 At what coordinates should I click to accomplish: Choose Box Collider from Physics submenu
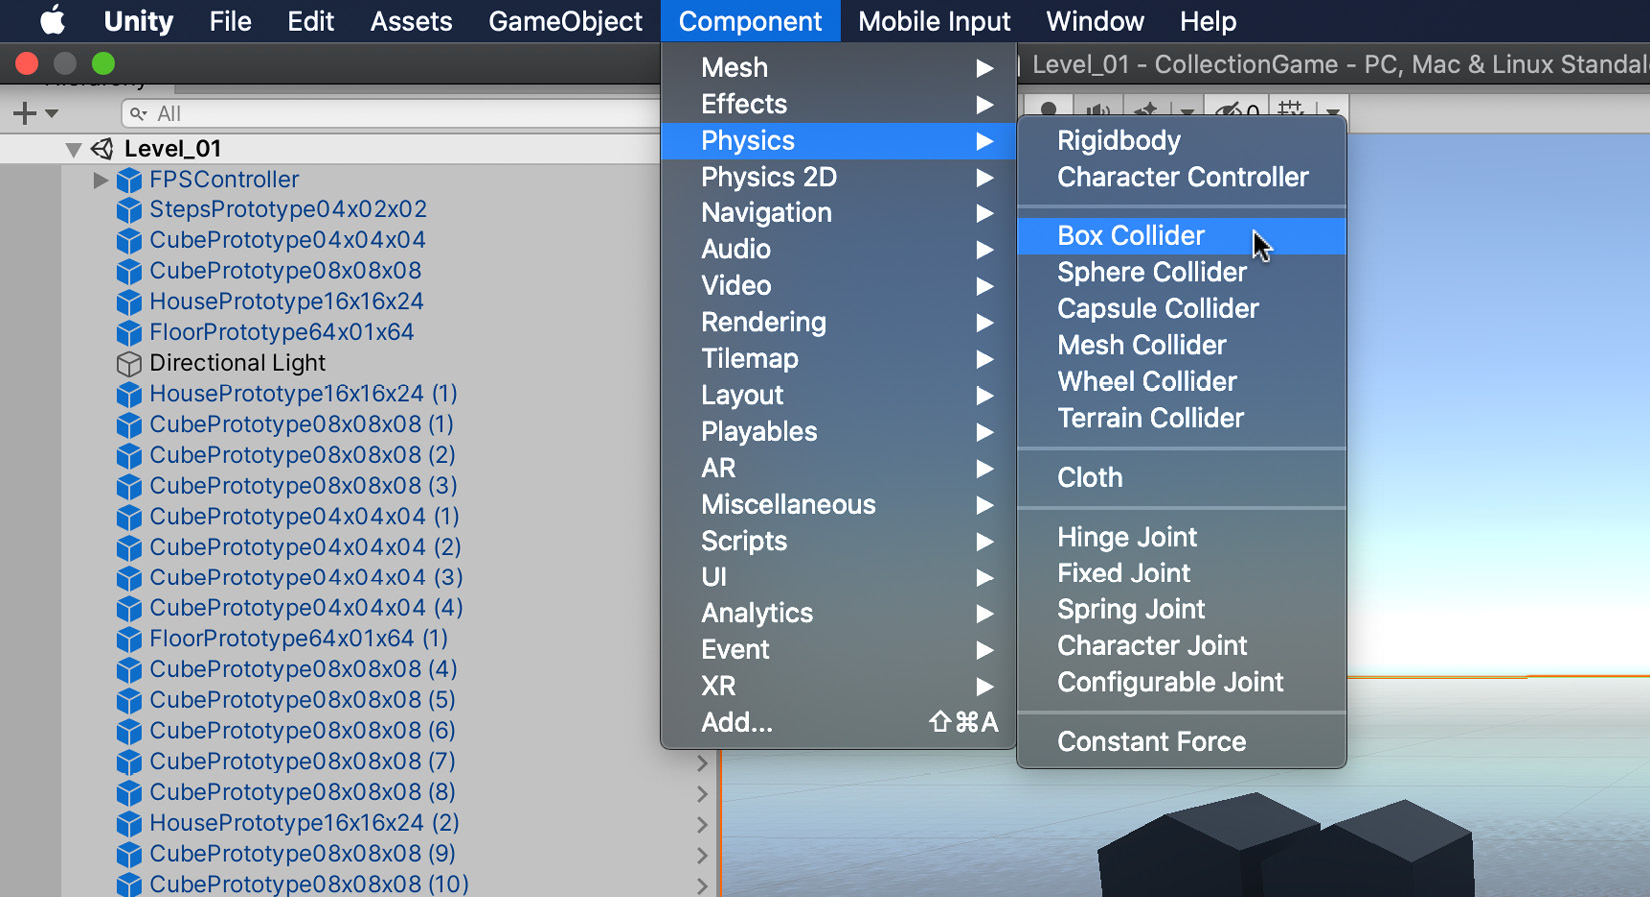click(x=1181, y=236)
